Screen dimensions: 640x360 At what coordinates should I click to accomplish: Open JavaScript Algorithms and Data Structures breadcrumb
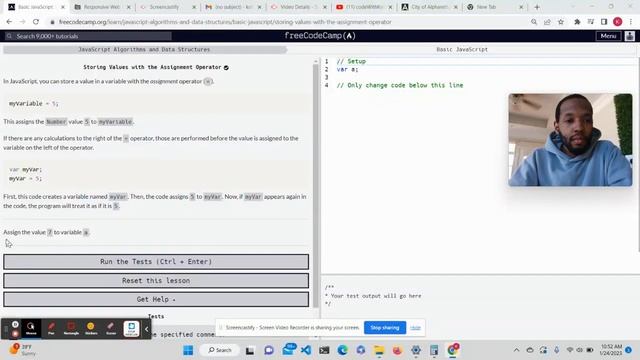point(144,49)
